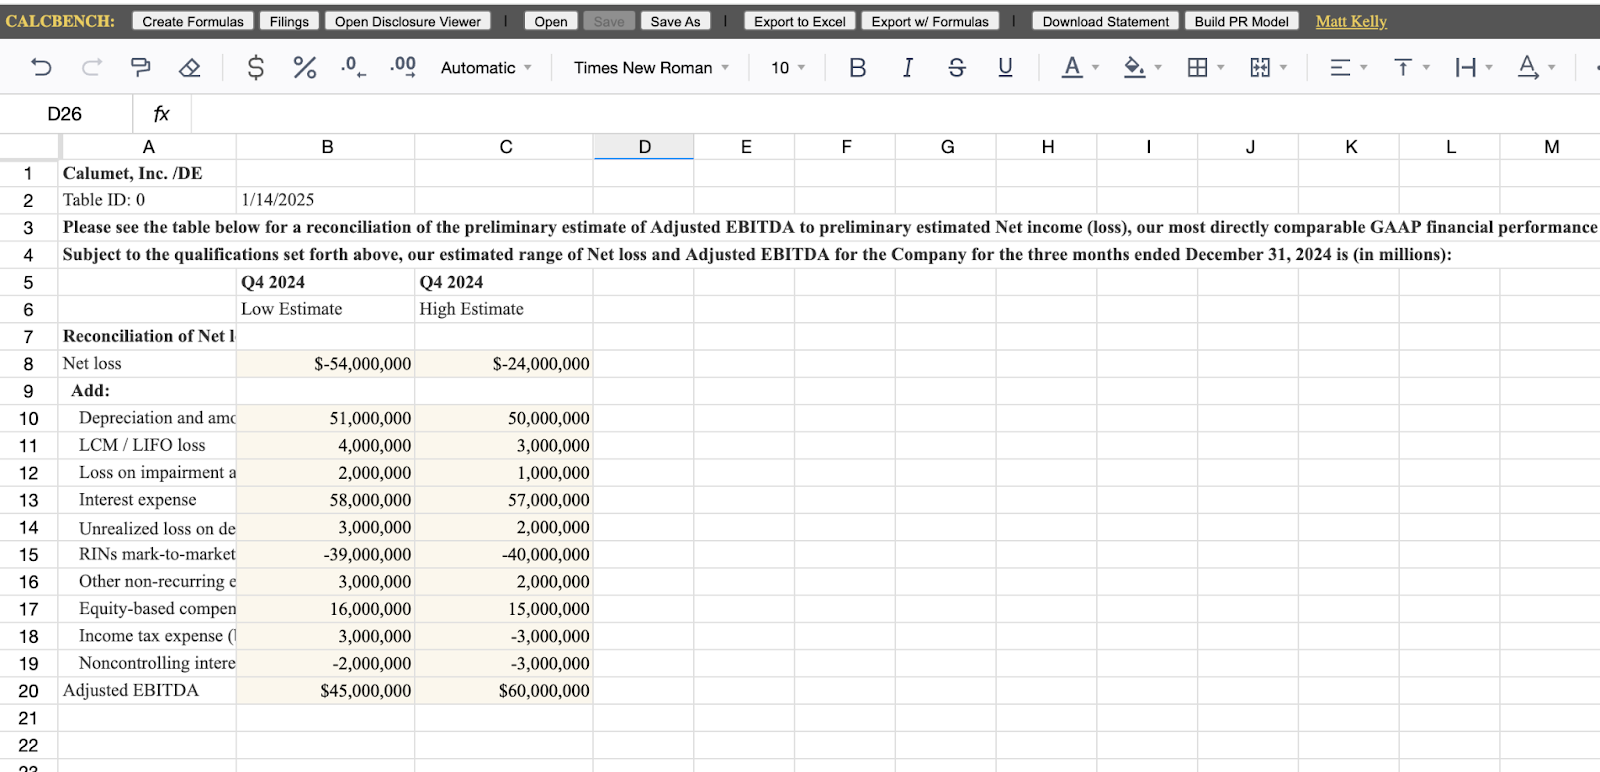Open the Times New Roman font dropdown
The image size is (1600, 772).
(x=651, y=67)
